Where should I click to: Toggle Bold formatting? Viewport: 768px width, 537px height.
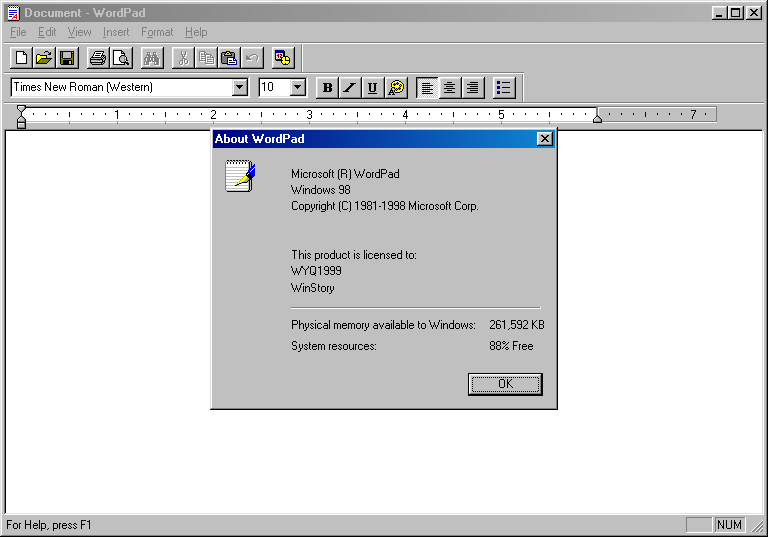(x=328, y=88)
